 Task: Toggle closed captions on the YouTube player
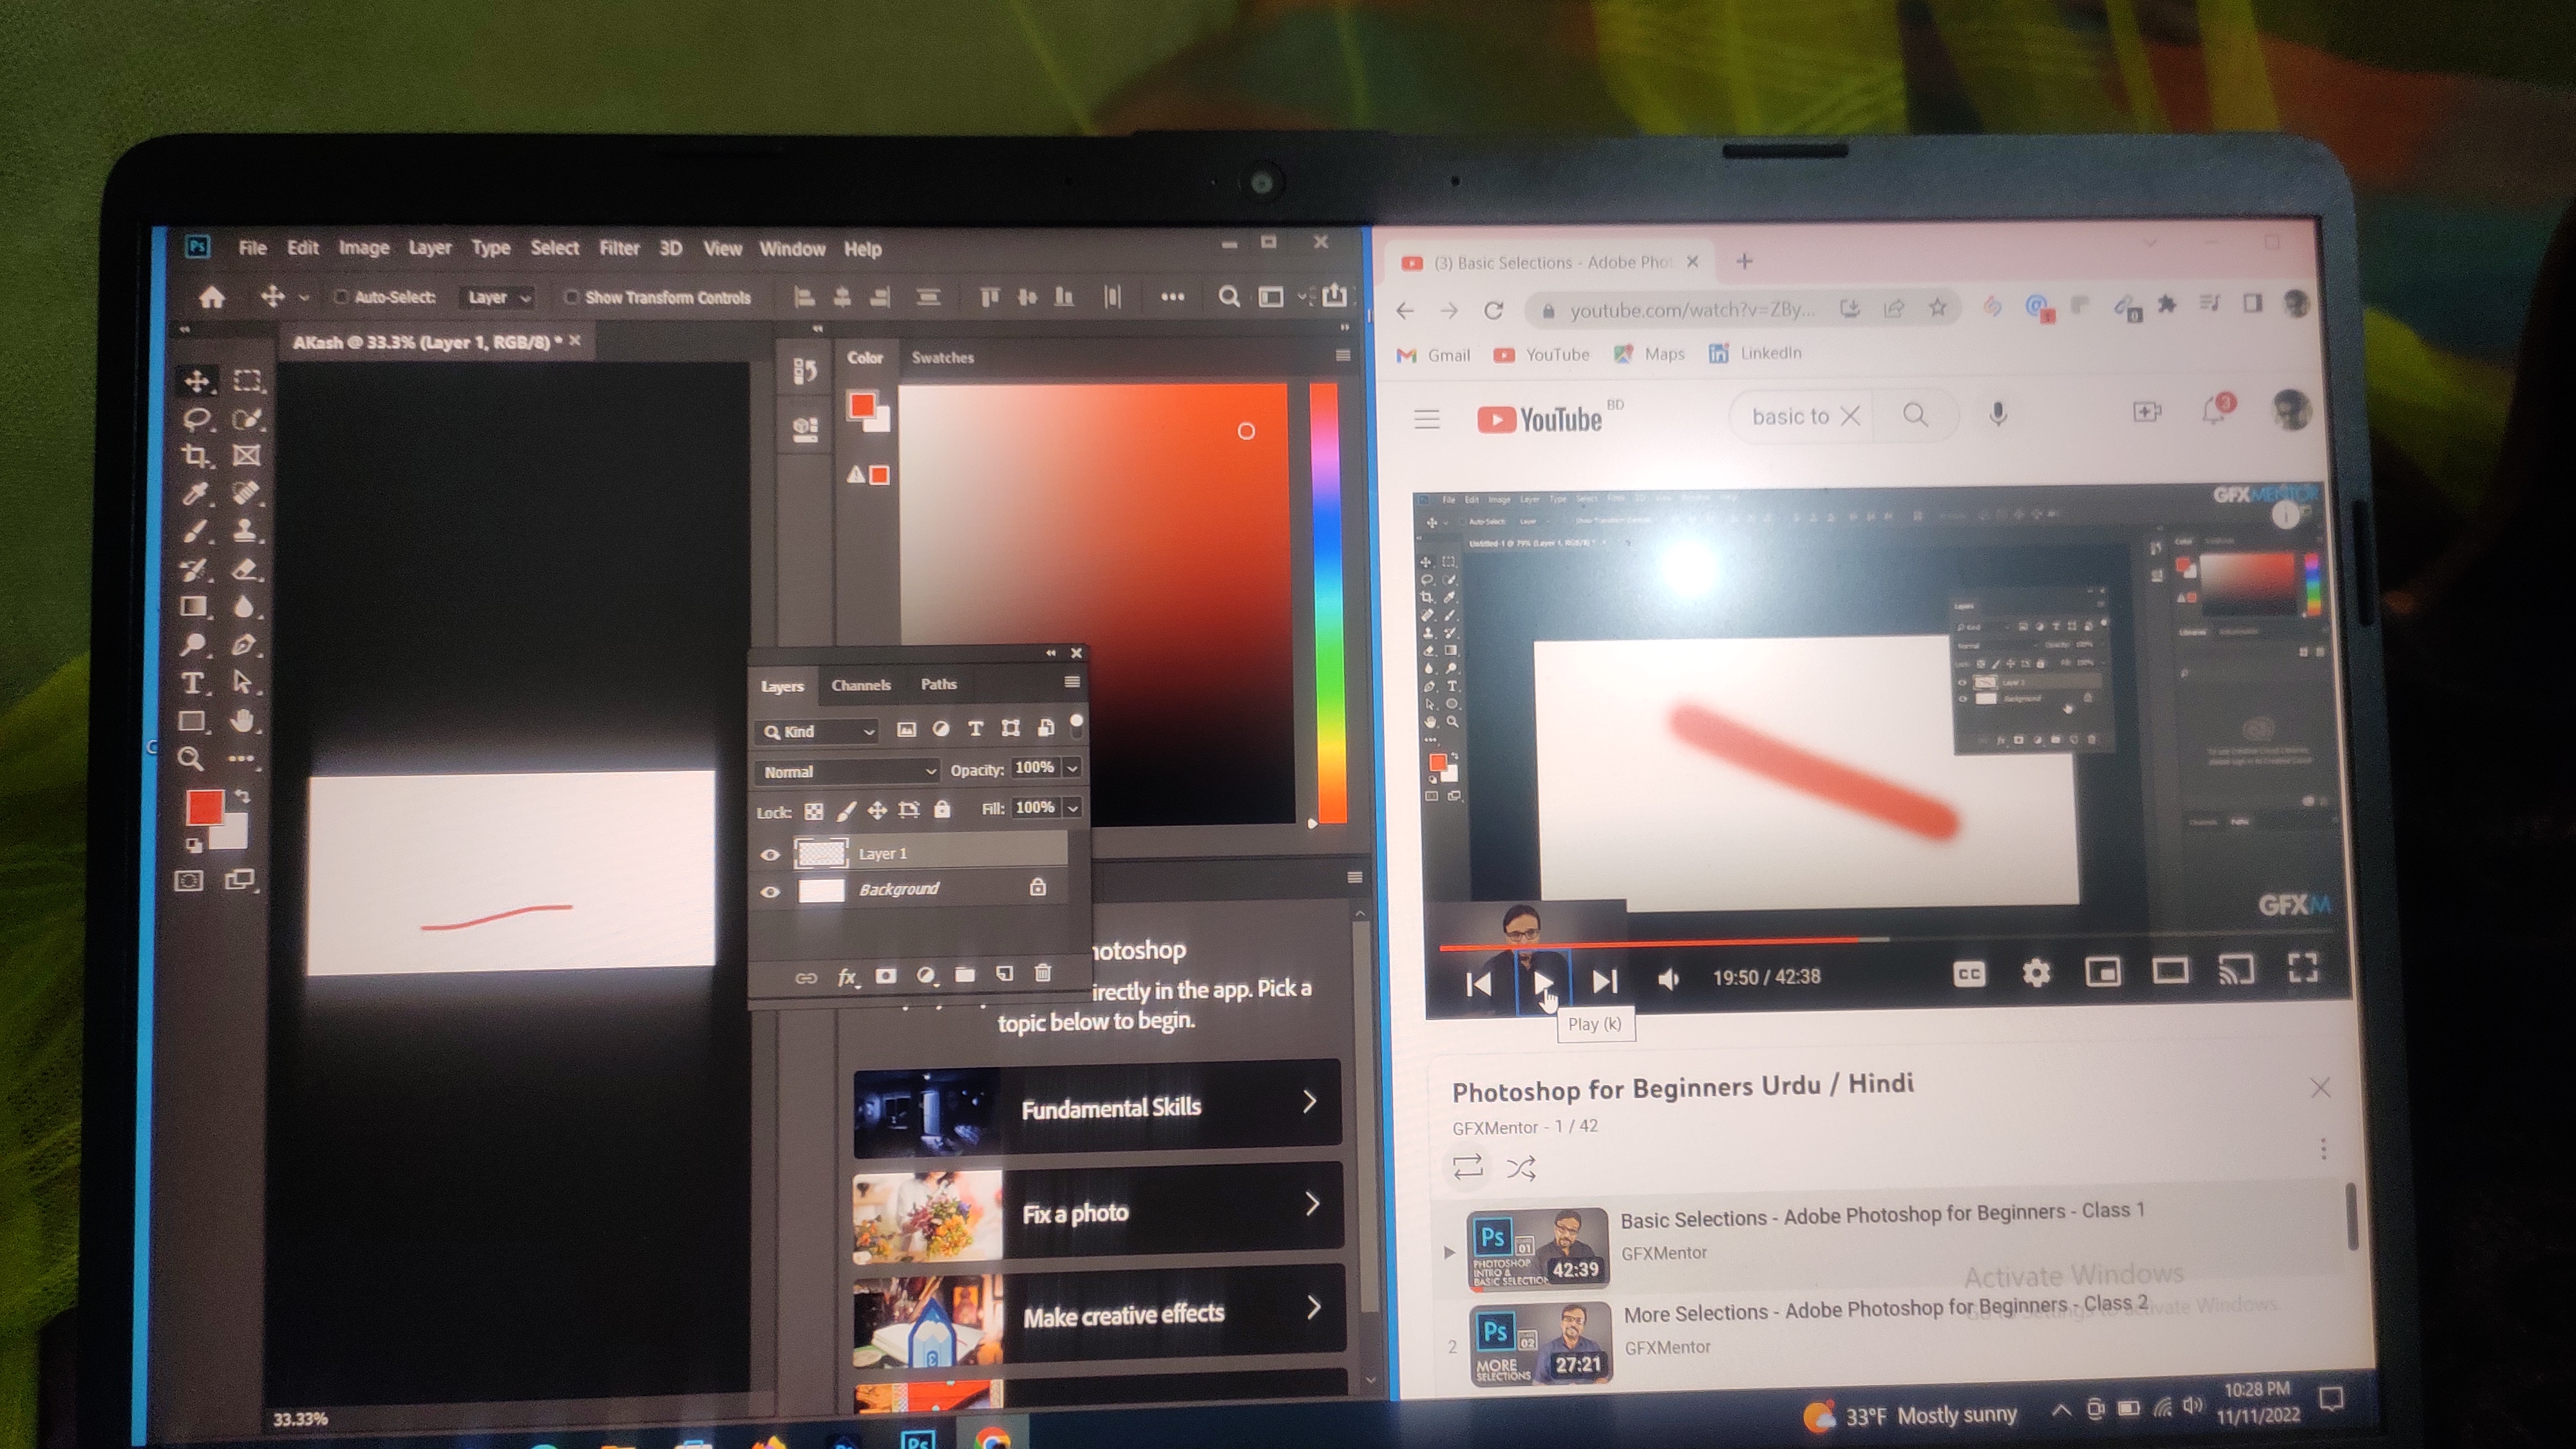pos(1969,974)
